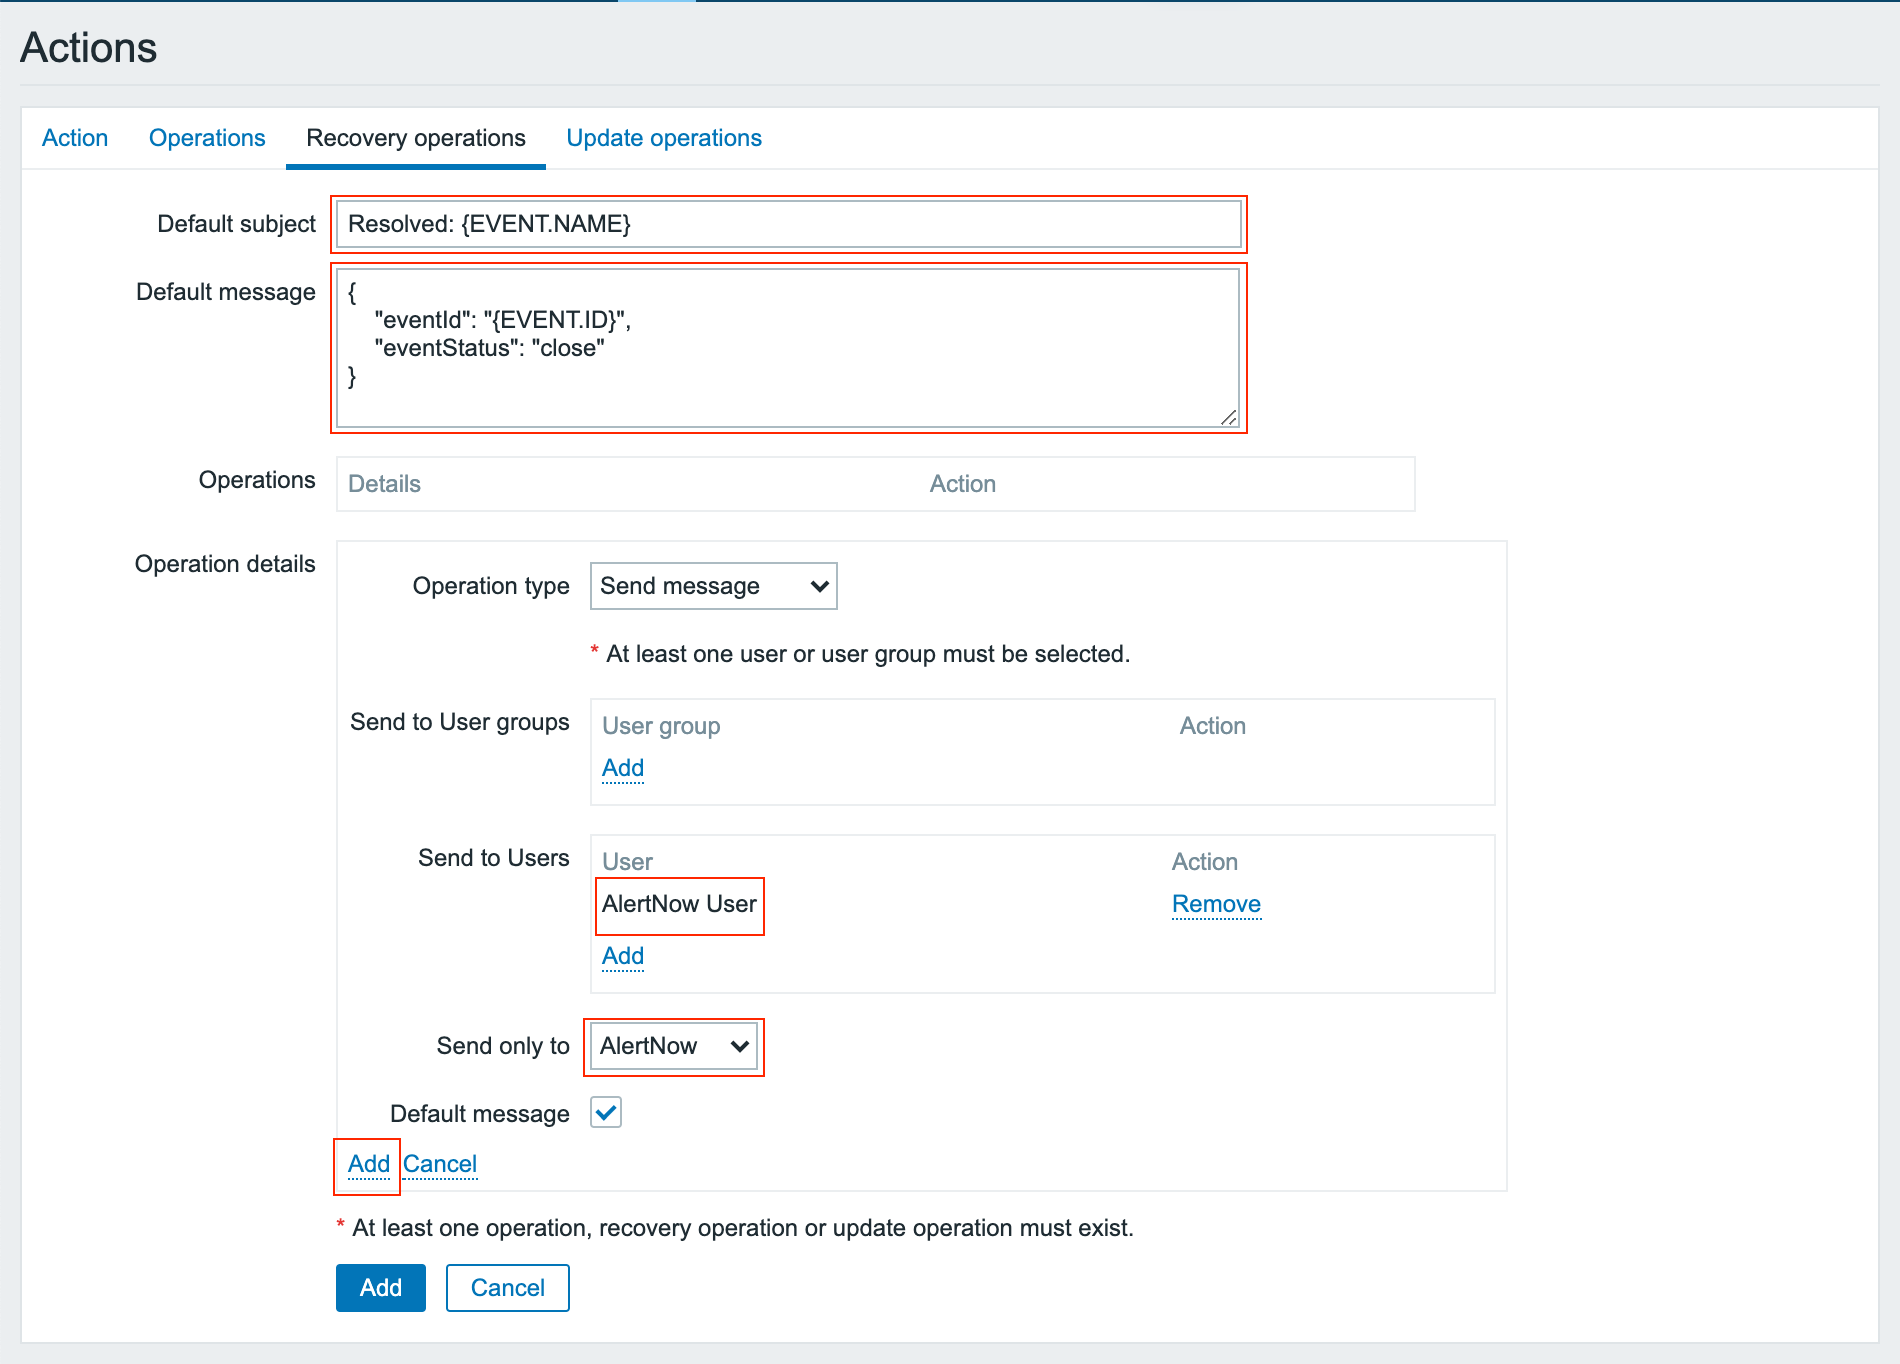Select the Recovery operations tab
1900x1364 pixels.
[x=415, y=138]
